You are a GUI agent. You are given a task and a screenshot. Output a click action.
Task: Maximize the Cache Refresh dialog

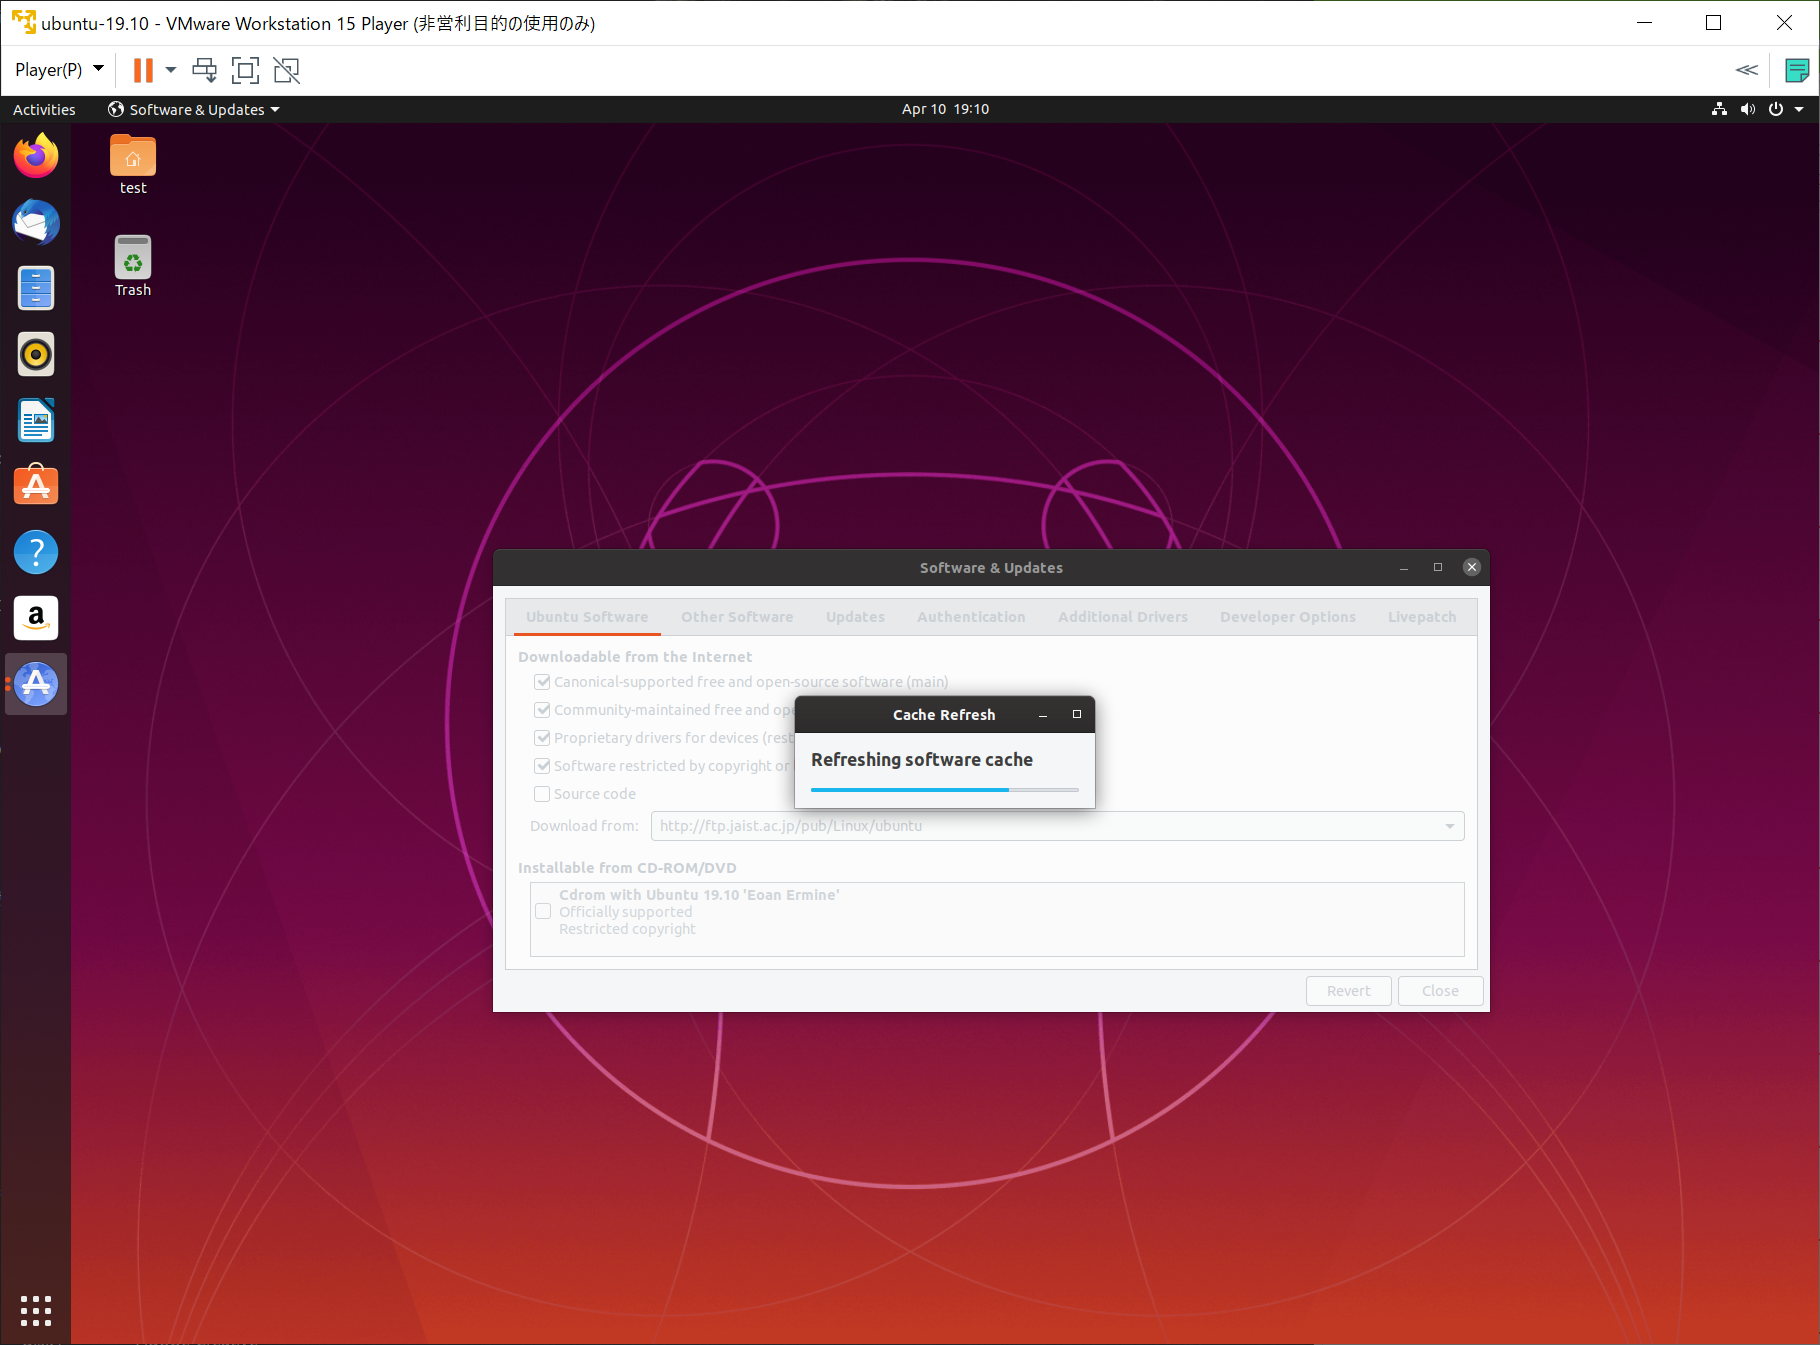pyautogui.click(x=1077, y=714)
